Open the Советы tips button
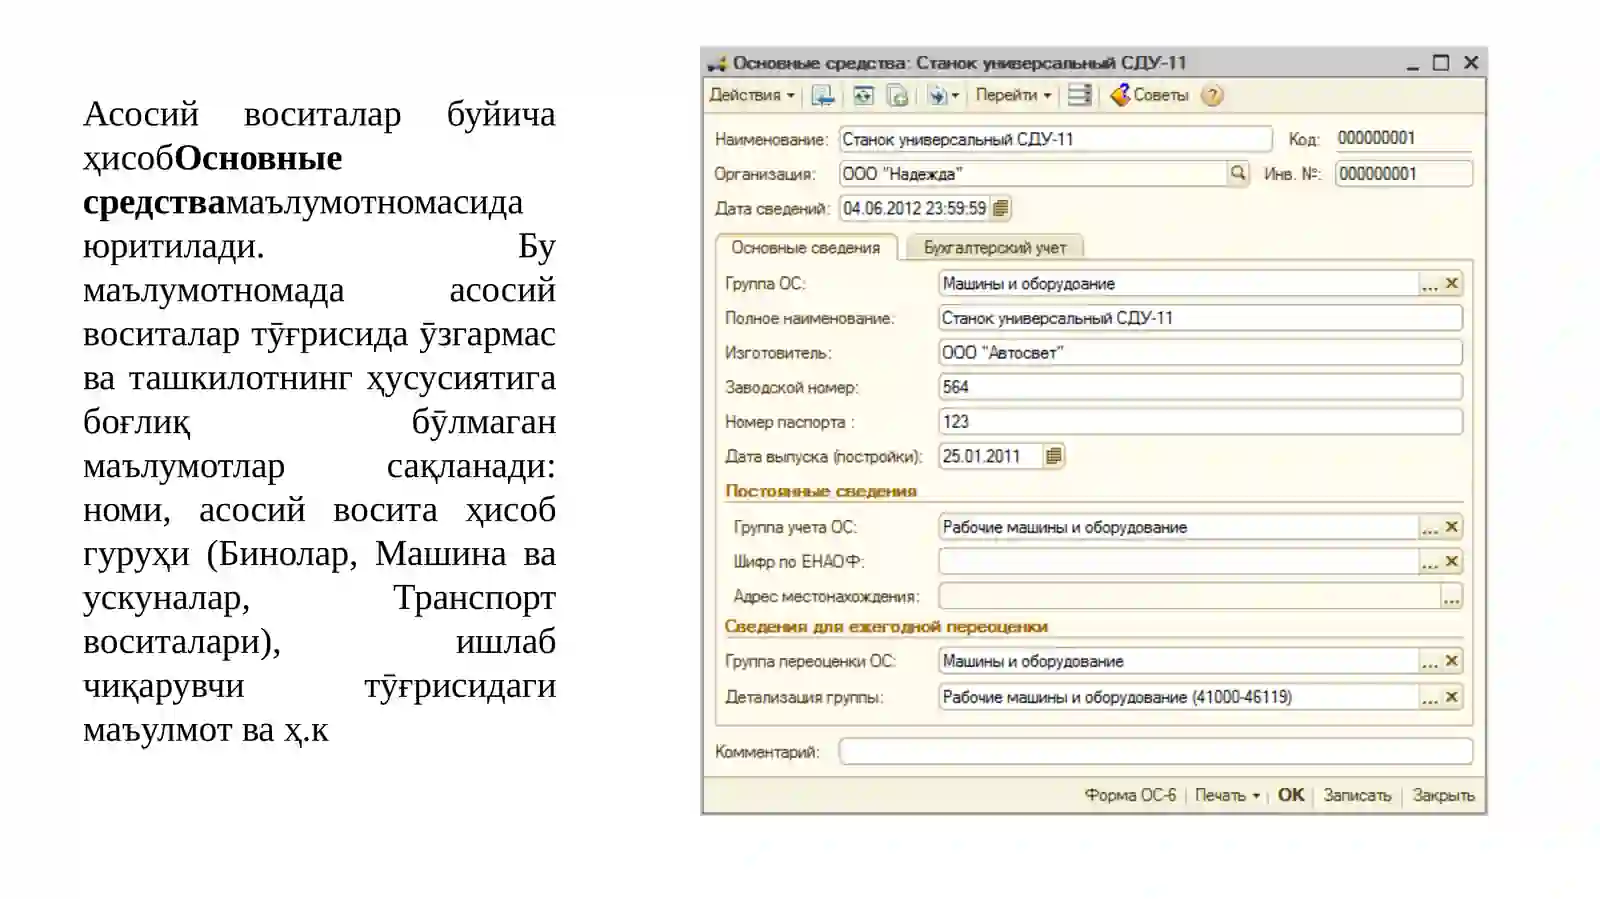The width and height of the screenshot is (1600, 899). (x=1149, y=95)
